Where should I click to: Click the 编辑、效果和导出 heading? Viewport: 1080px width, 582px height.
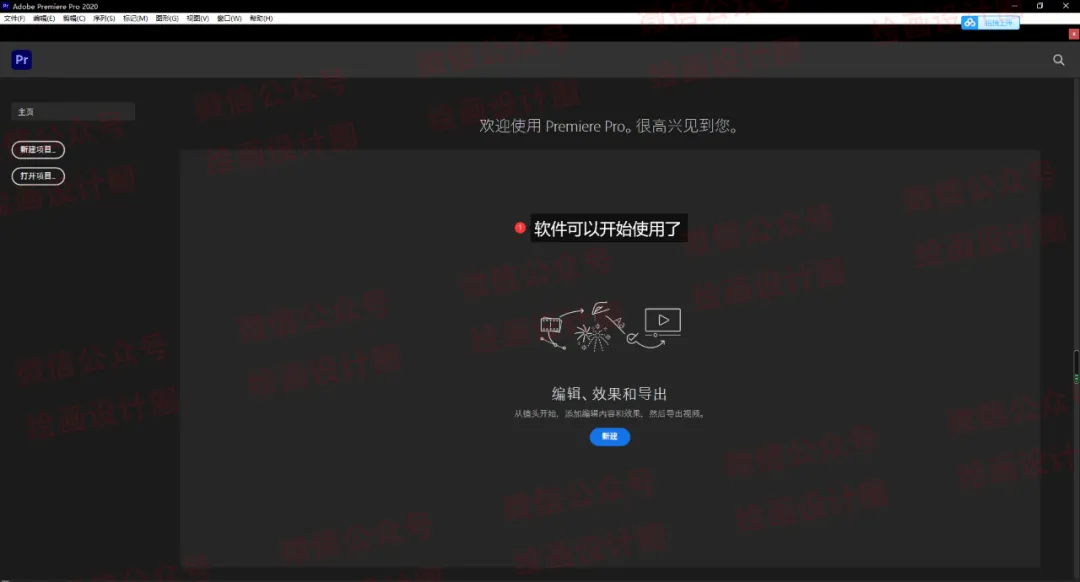(x=610, y=394)
